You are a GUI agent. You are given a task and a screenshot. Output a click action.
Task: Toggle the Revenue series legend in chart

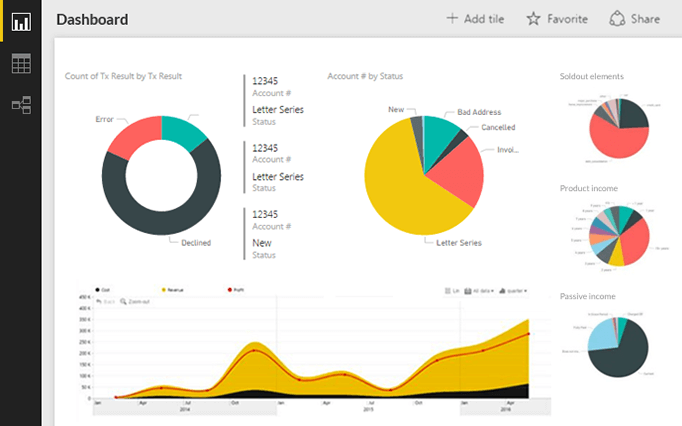164,290
